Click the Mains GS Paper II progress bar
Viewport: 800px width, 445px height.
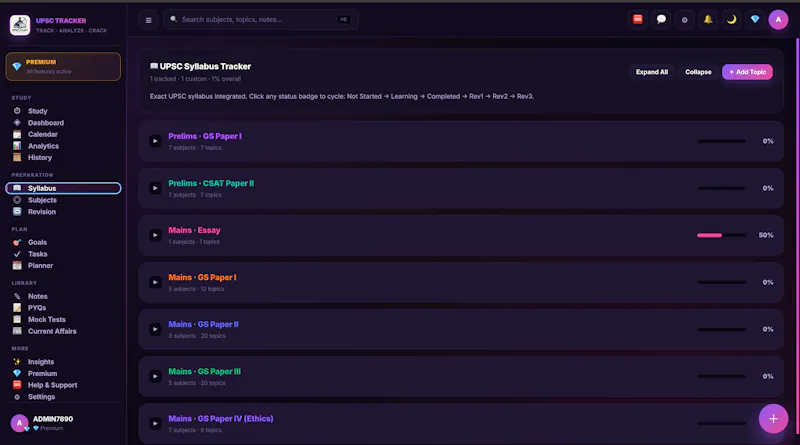pyautogui.click(x=721, y=329)
